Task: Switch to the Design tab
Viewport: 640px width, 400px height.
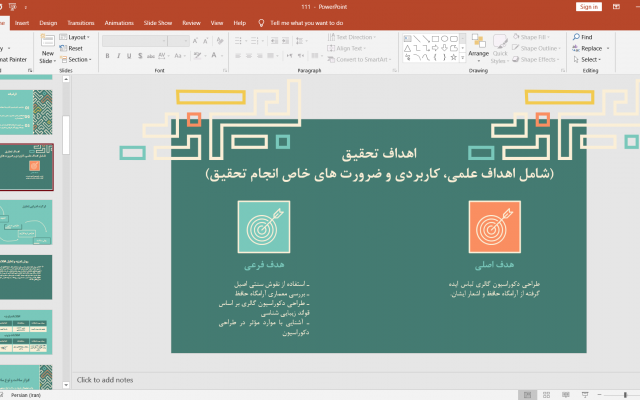Action: (x=48, y=23)
